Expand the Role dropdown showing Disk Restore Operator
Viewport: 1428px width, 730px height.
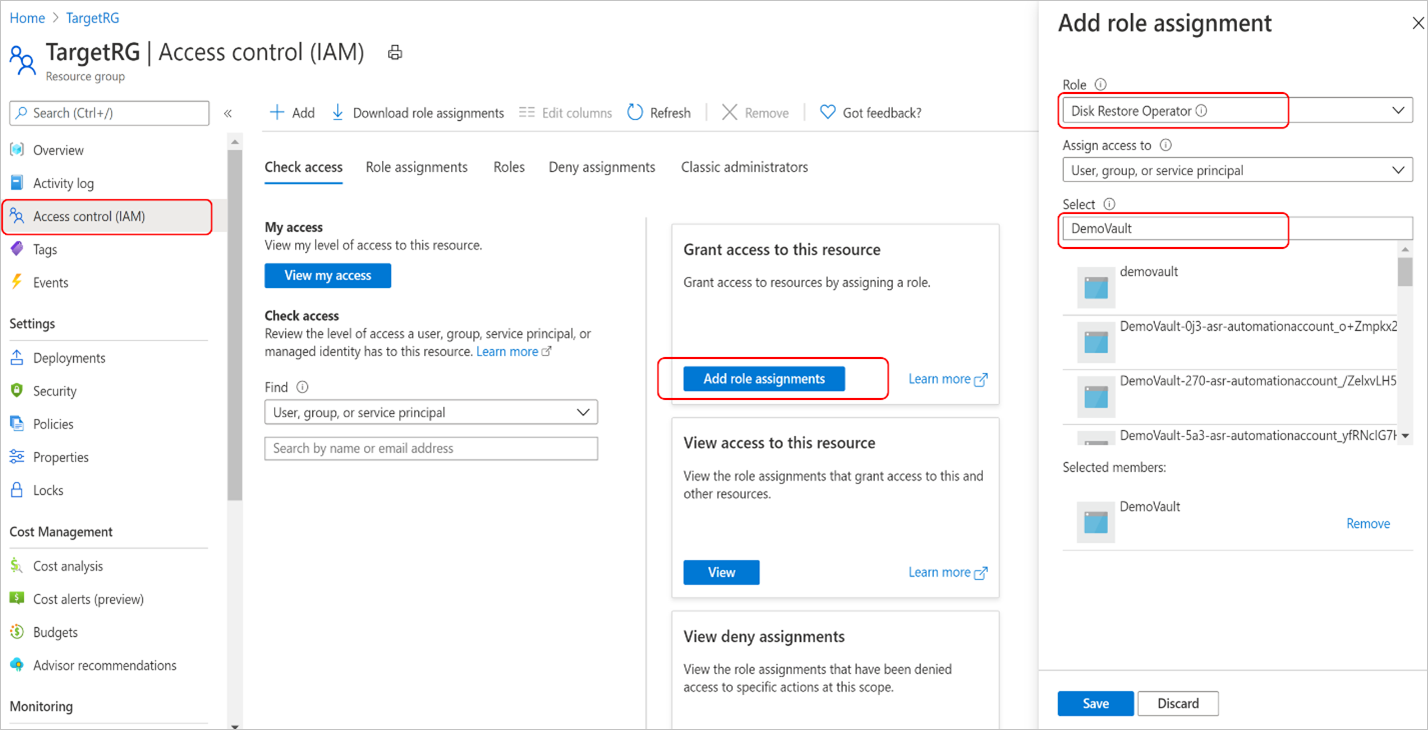pos(1398,110)
